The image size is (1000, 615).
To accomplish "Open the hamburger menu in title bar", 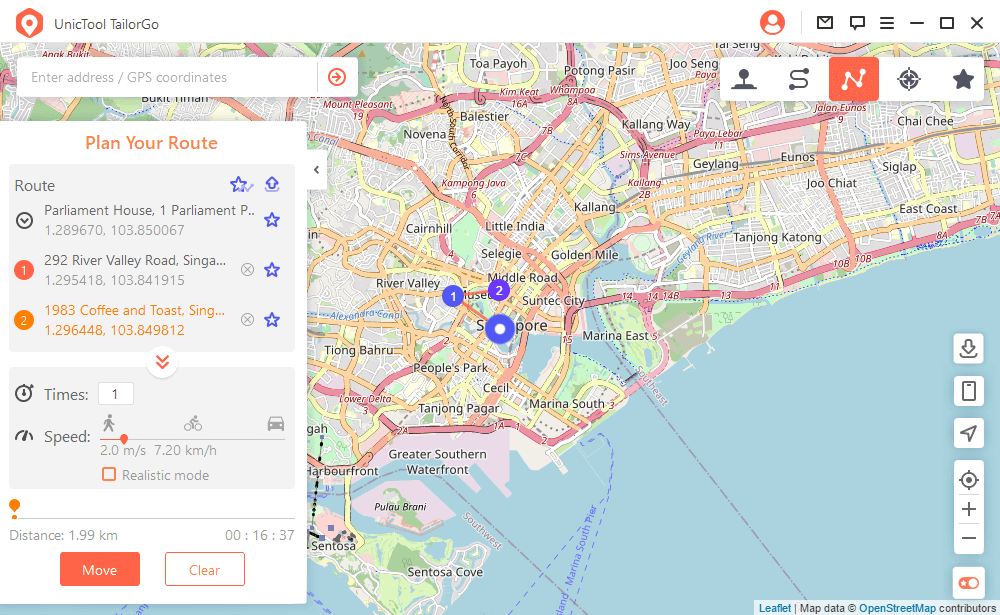I will click(887, 23).
